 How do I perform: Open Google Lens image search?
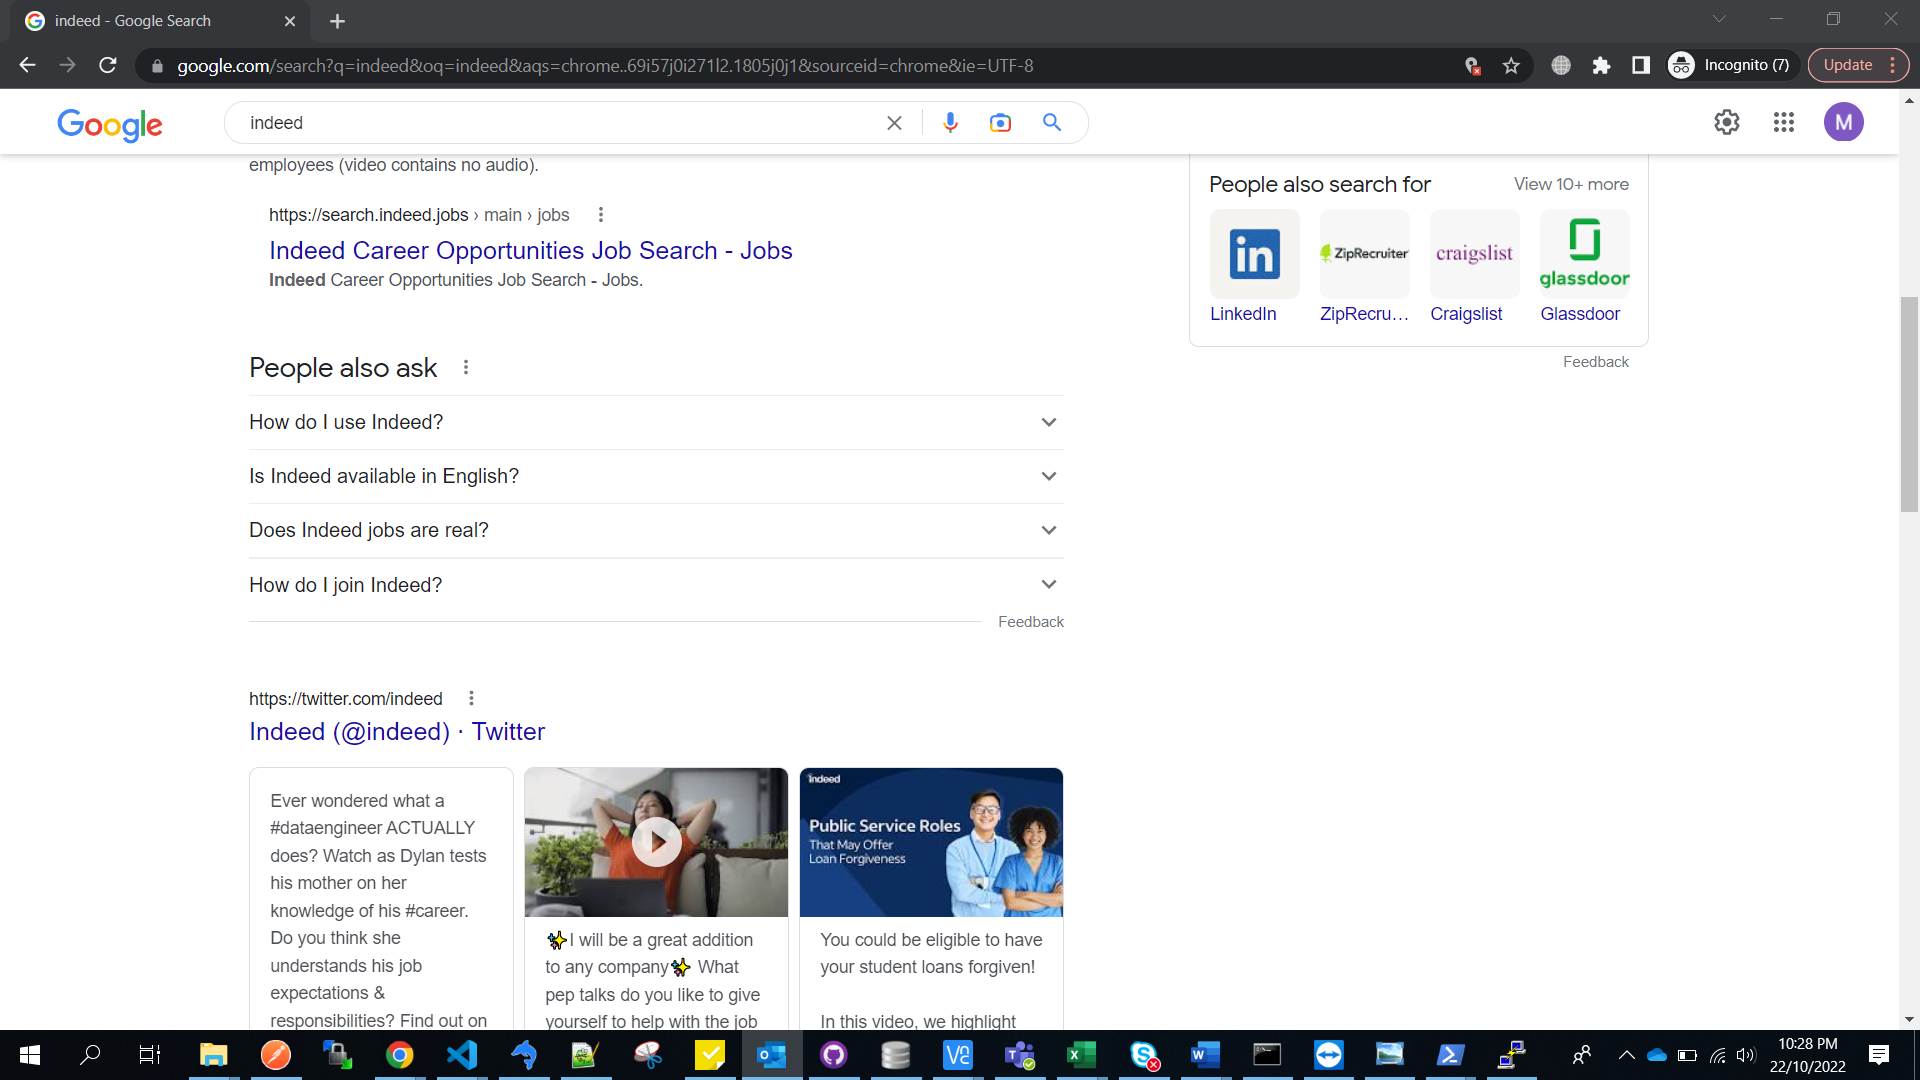point(1000,122)
